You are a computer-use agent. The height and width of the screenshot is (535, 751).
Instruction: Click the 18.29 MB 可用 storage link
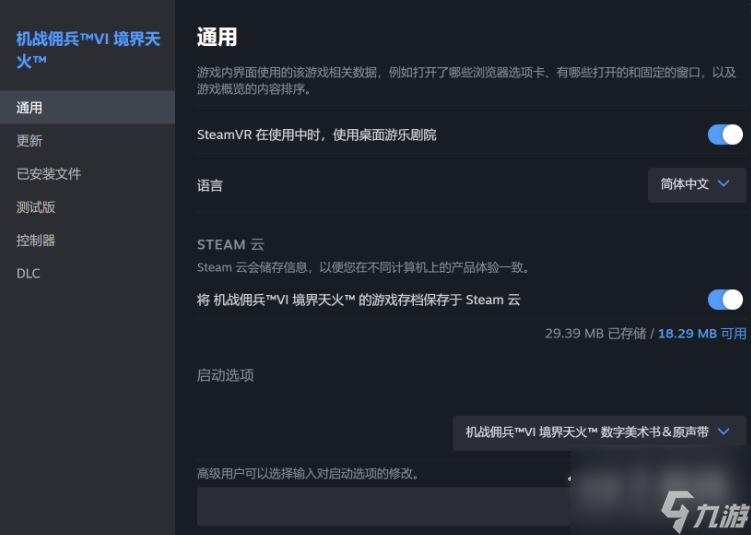(702, 333)
